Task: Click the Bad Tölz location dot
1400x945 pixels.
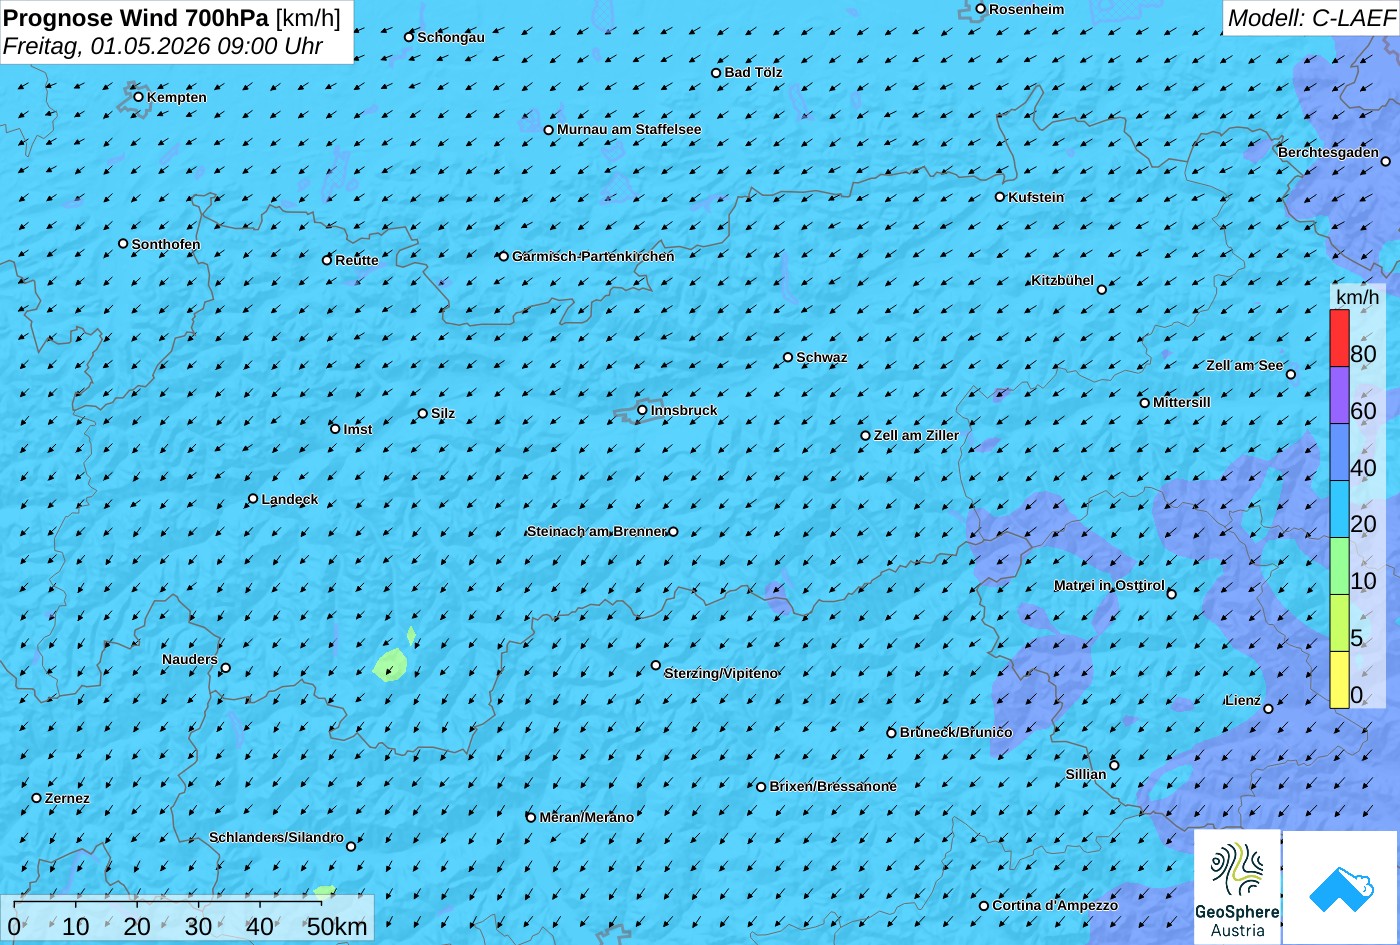Action: (x=716, y=73)
